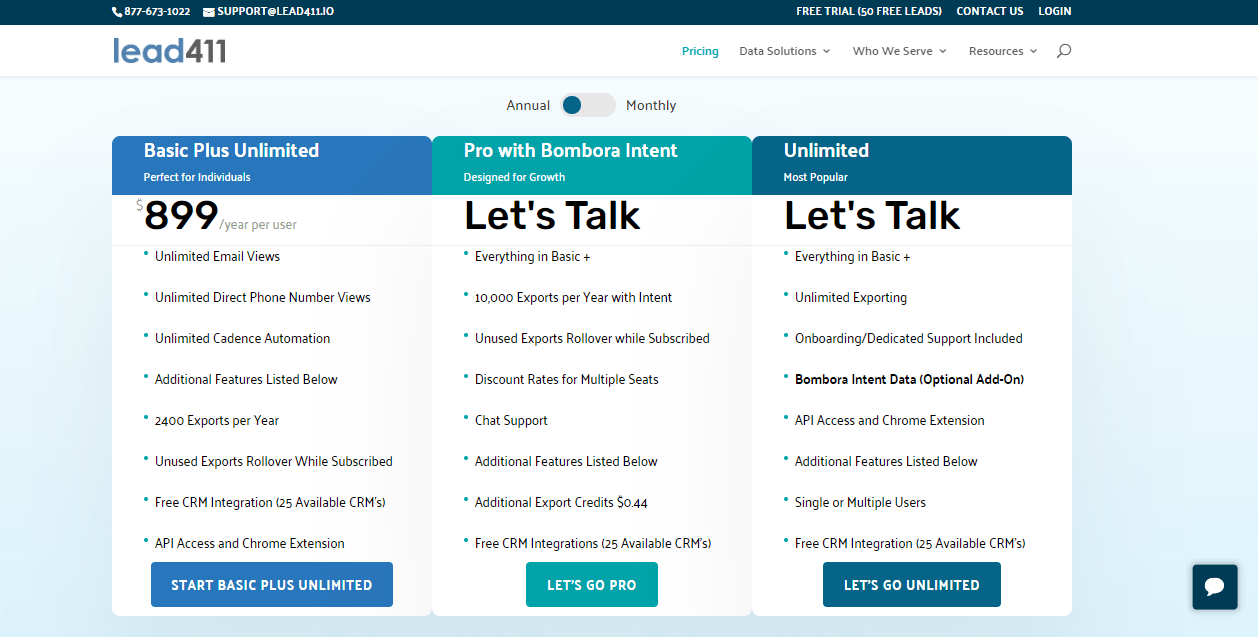Click the Login link
The image size is (1258, 637).
[x=1054, y=11]
